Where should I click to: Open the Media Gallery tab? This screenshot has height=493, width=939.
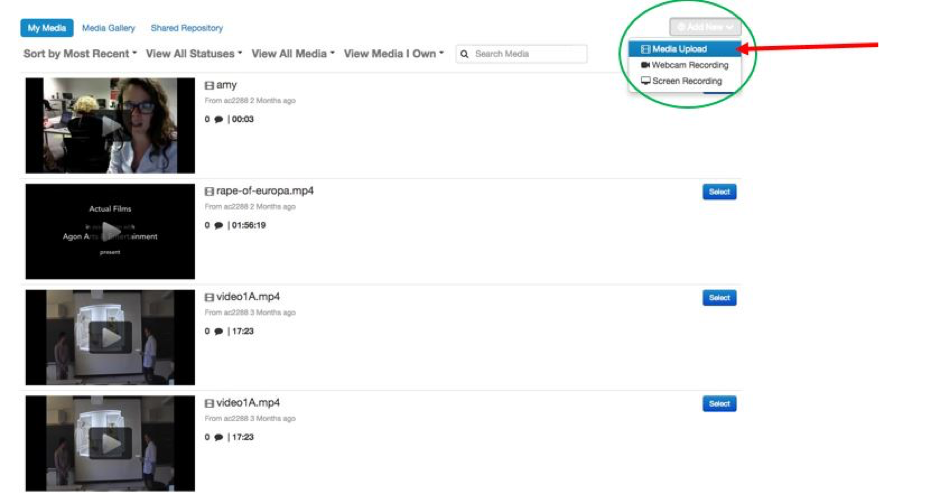(x=108, y=28)
